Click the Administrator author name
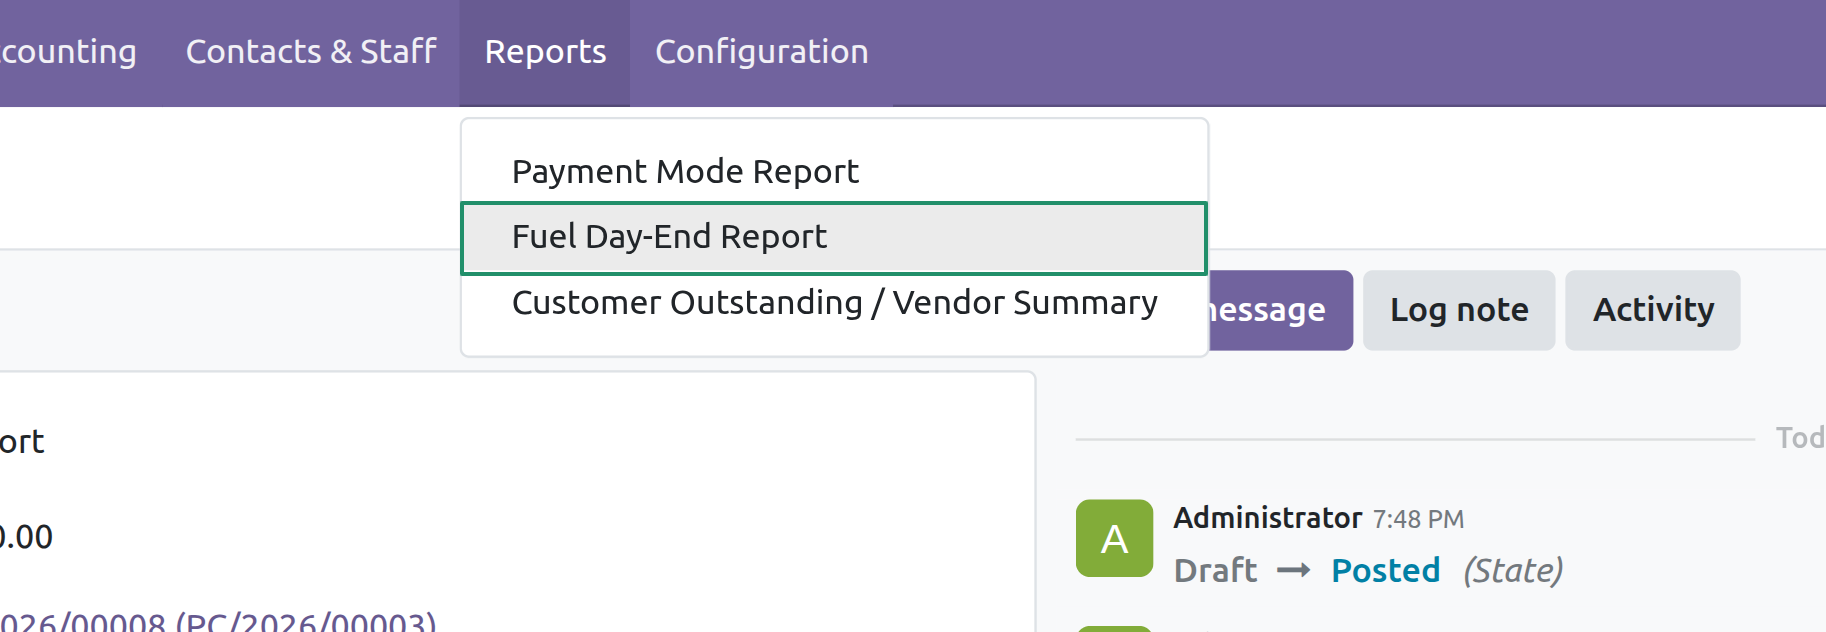The width and height of the screenshot is (1826, 632). [x=1267, y=518]
